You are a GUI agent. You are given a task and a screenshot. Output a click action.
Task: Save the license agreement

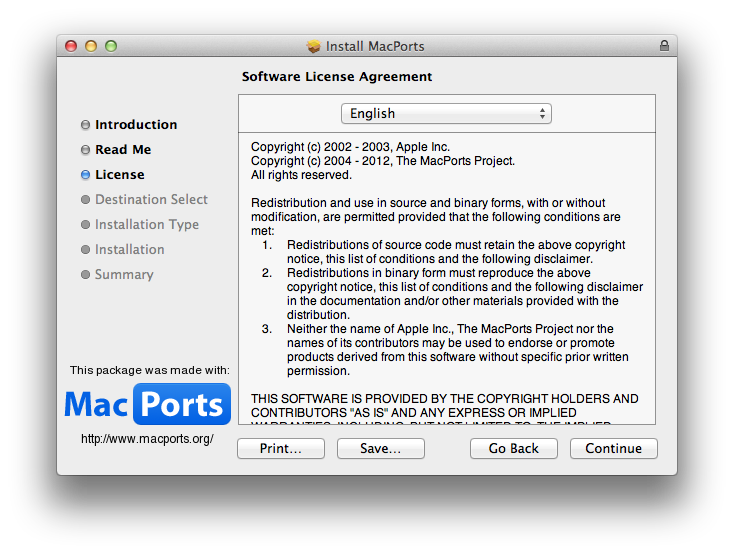pyautogui.click(x=381, y=448)
